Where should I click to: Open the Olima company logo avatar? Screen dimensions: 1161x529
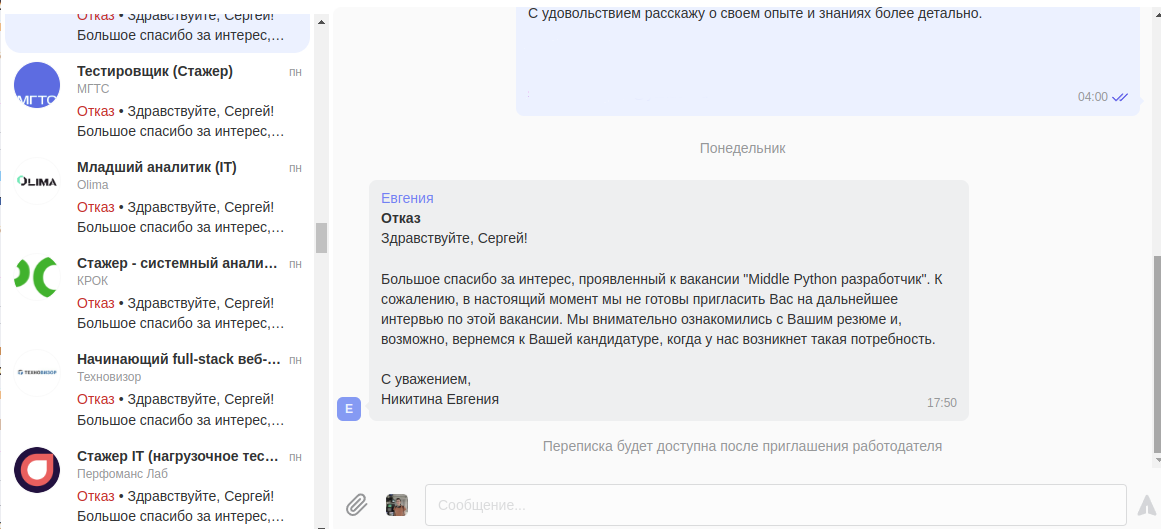coord(37,181)
